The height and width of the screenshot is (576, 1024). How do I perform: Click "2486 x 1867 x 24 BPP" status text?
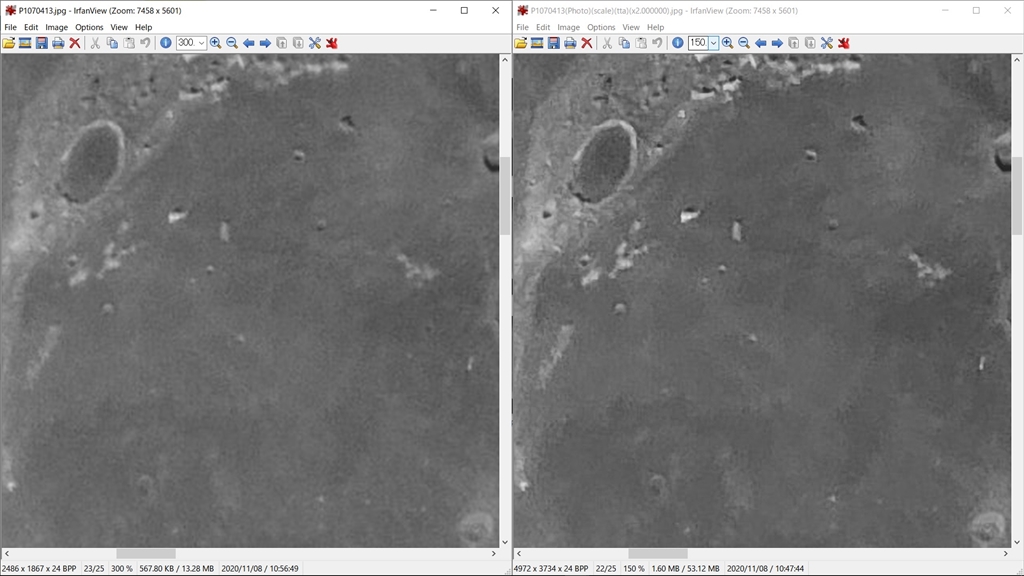pos(39,569)
